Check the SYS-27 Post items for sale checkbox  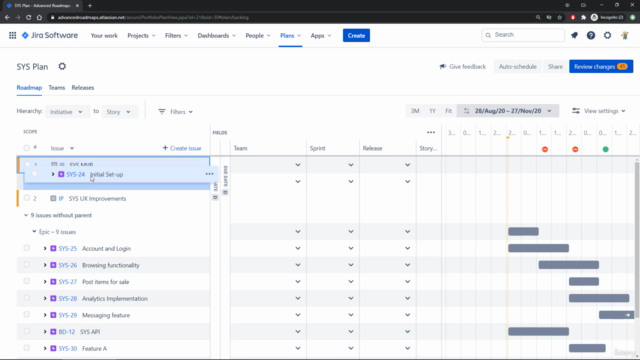27,281
